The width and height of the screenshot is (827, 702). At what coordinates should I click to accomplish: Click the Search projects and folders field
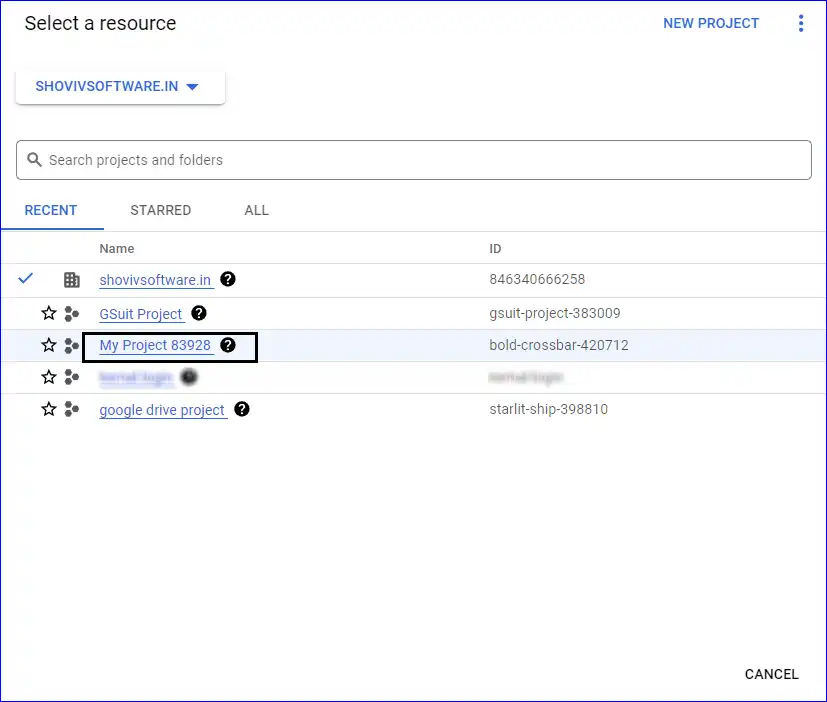click(413, 160)
